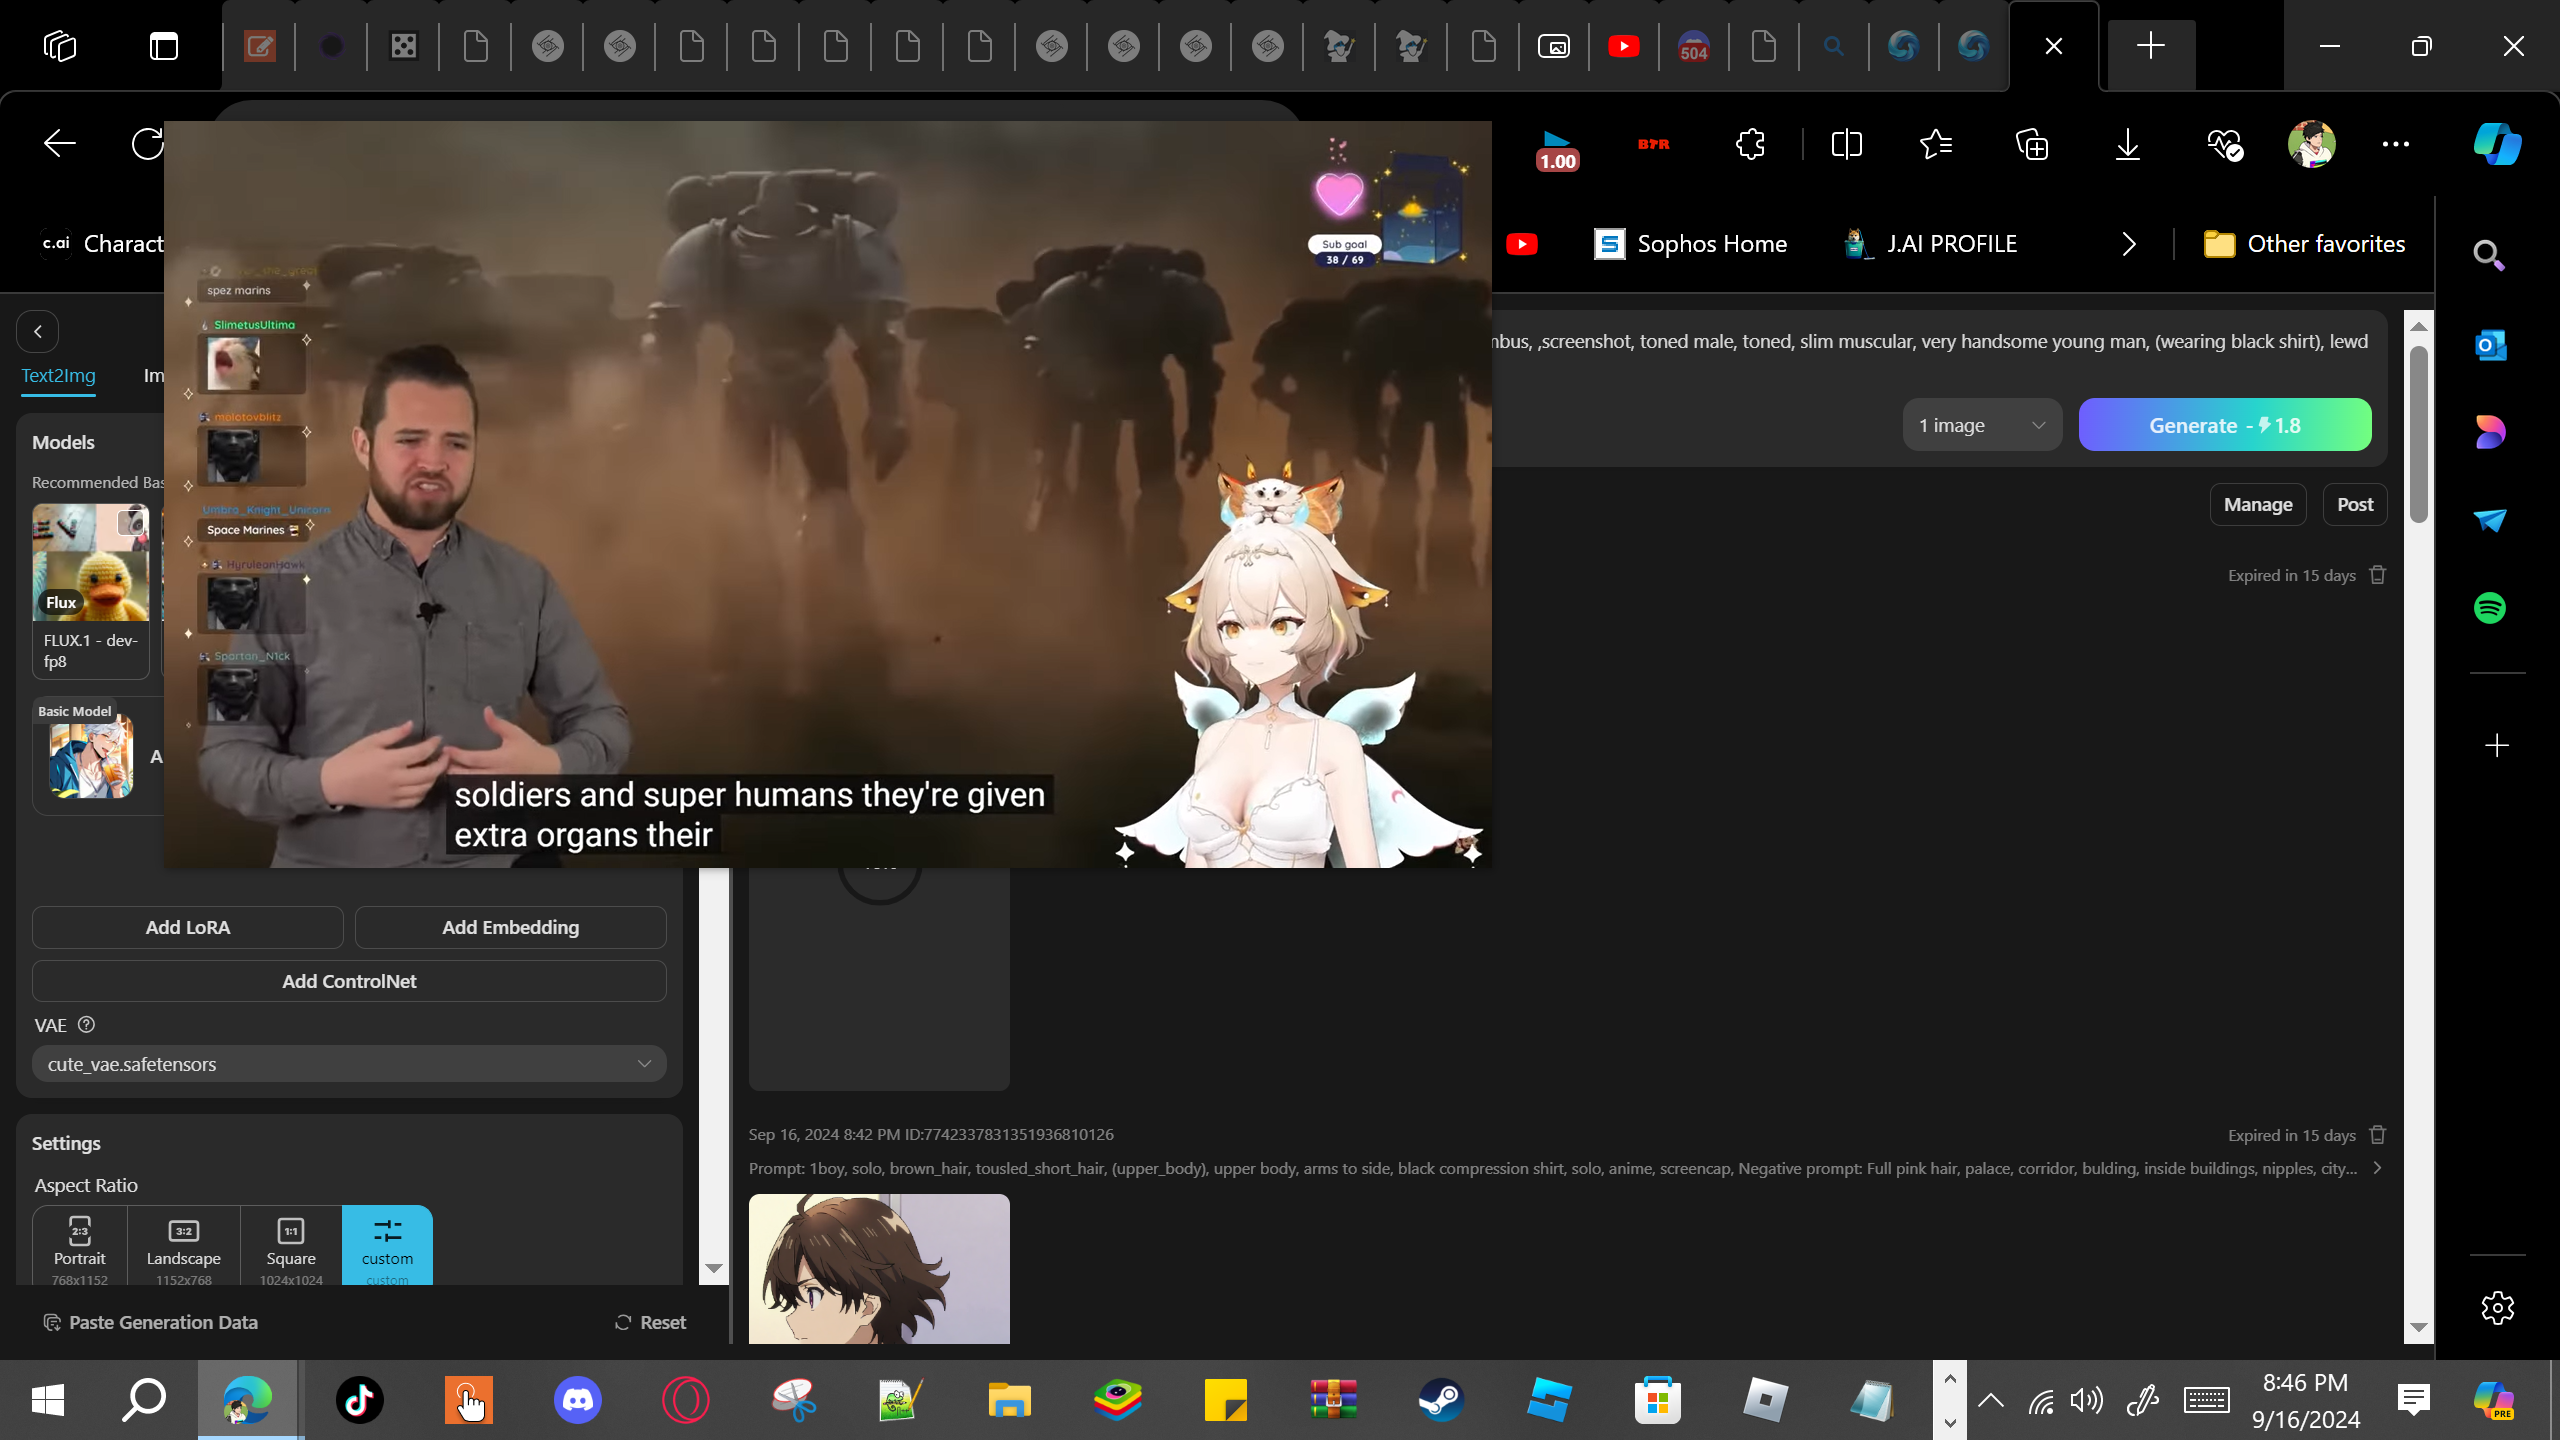Select Landscape 1152x768 aspect ratio
This screenshot has width=2560, height=1440.
point(184,1246)
